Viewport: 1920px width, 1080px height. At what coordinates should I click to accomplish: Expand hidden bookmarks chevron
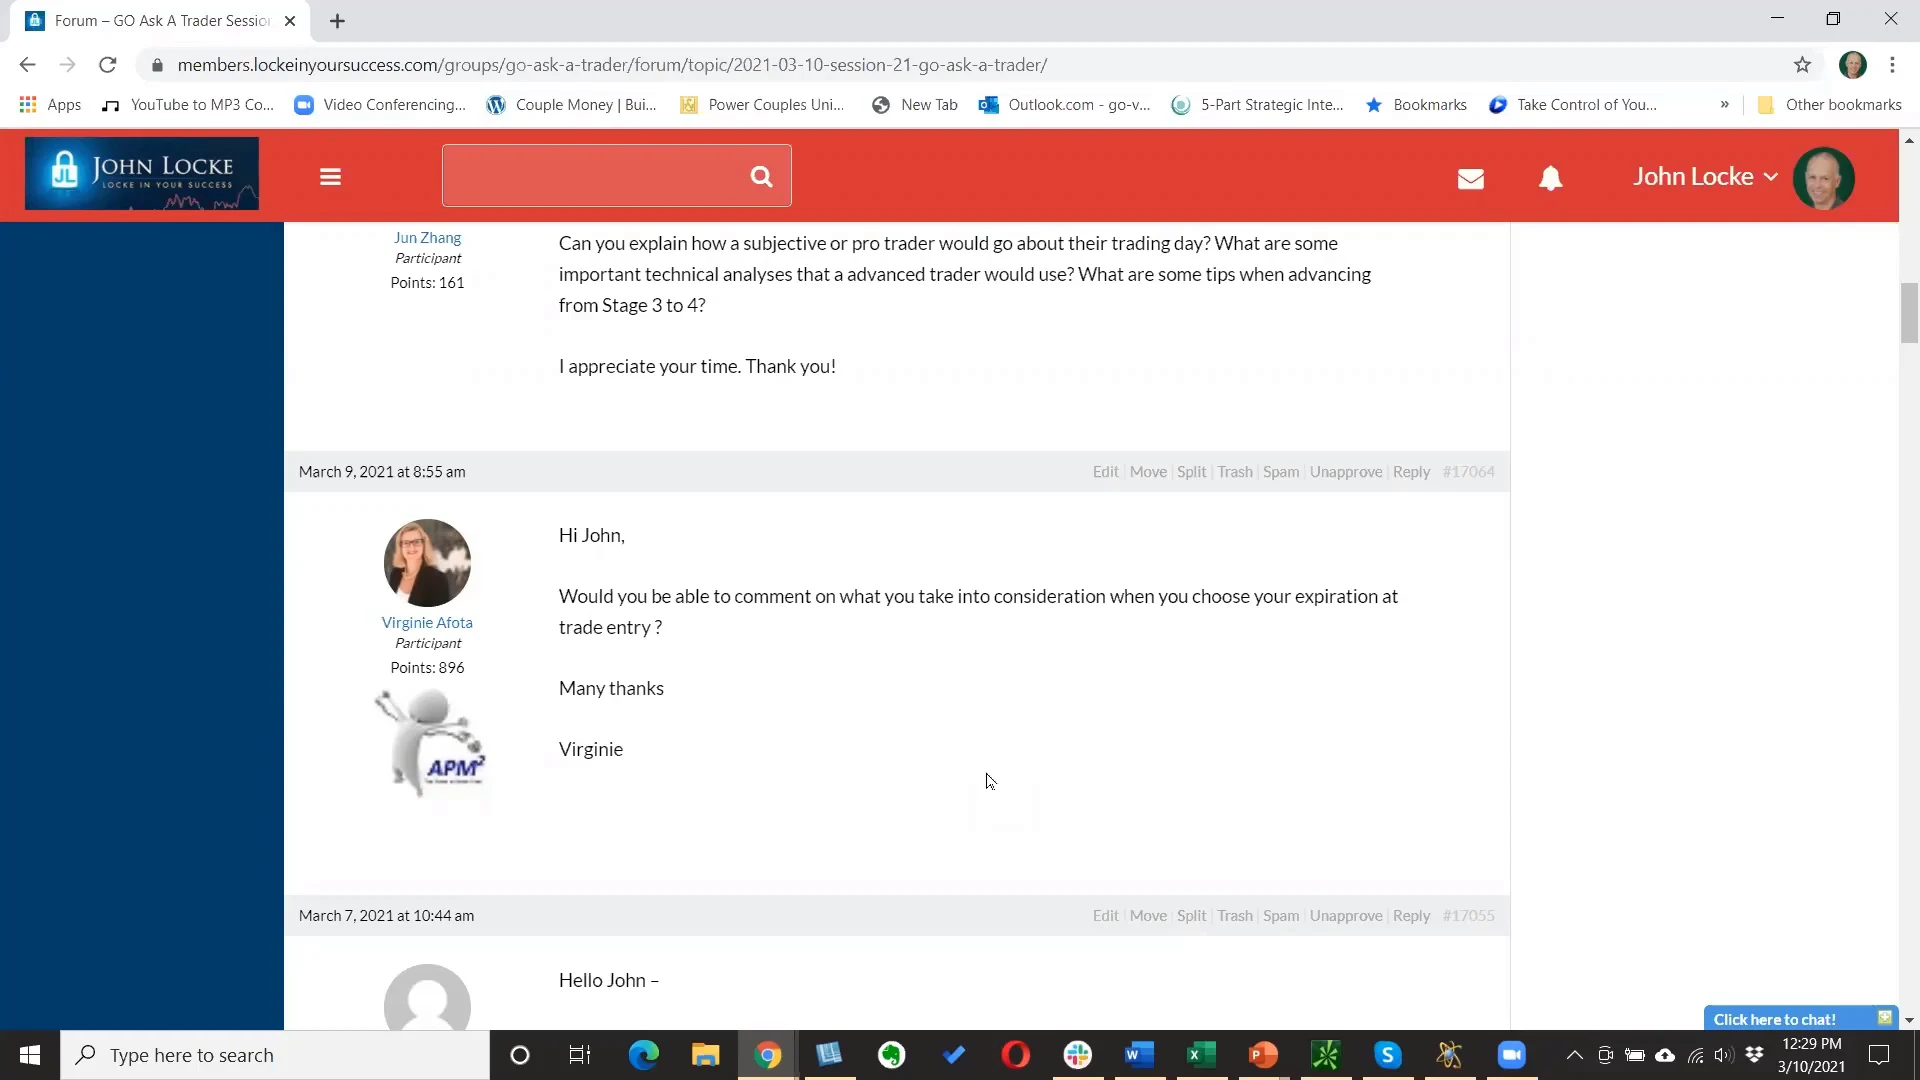1724,105
